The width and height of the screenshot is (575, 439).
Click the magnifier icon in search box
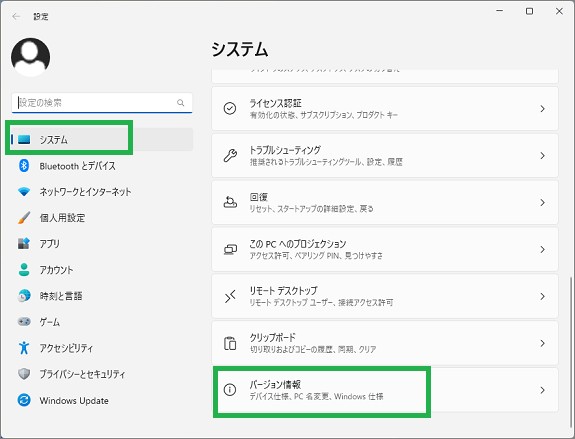pos(180,103)
